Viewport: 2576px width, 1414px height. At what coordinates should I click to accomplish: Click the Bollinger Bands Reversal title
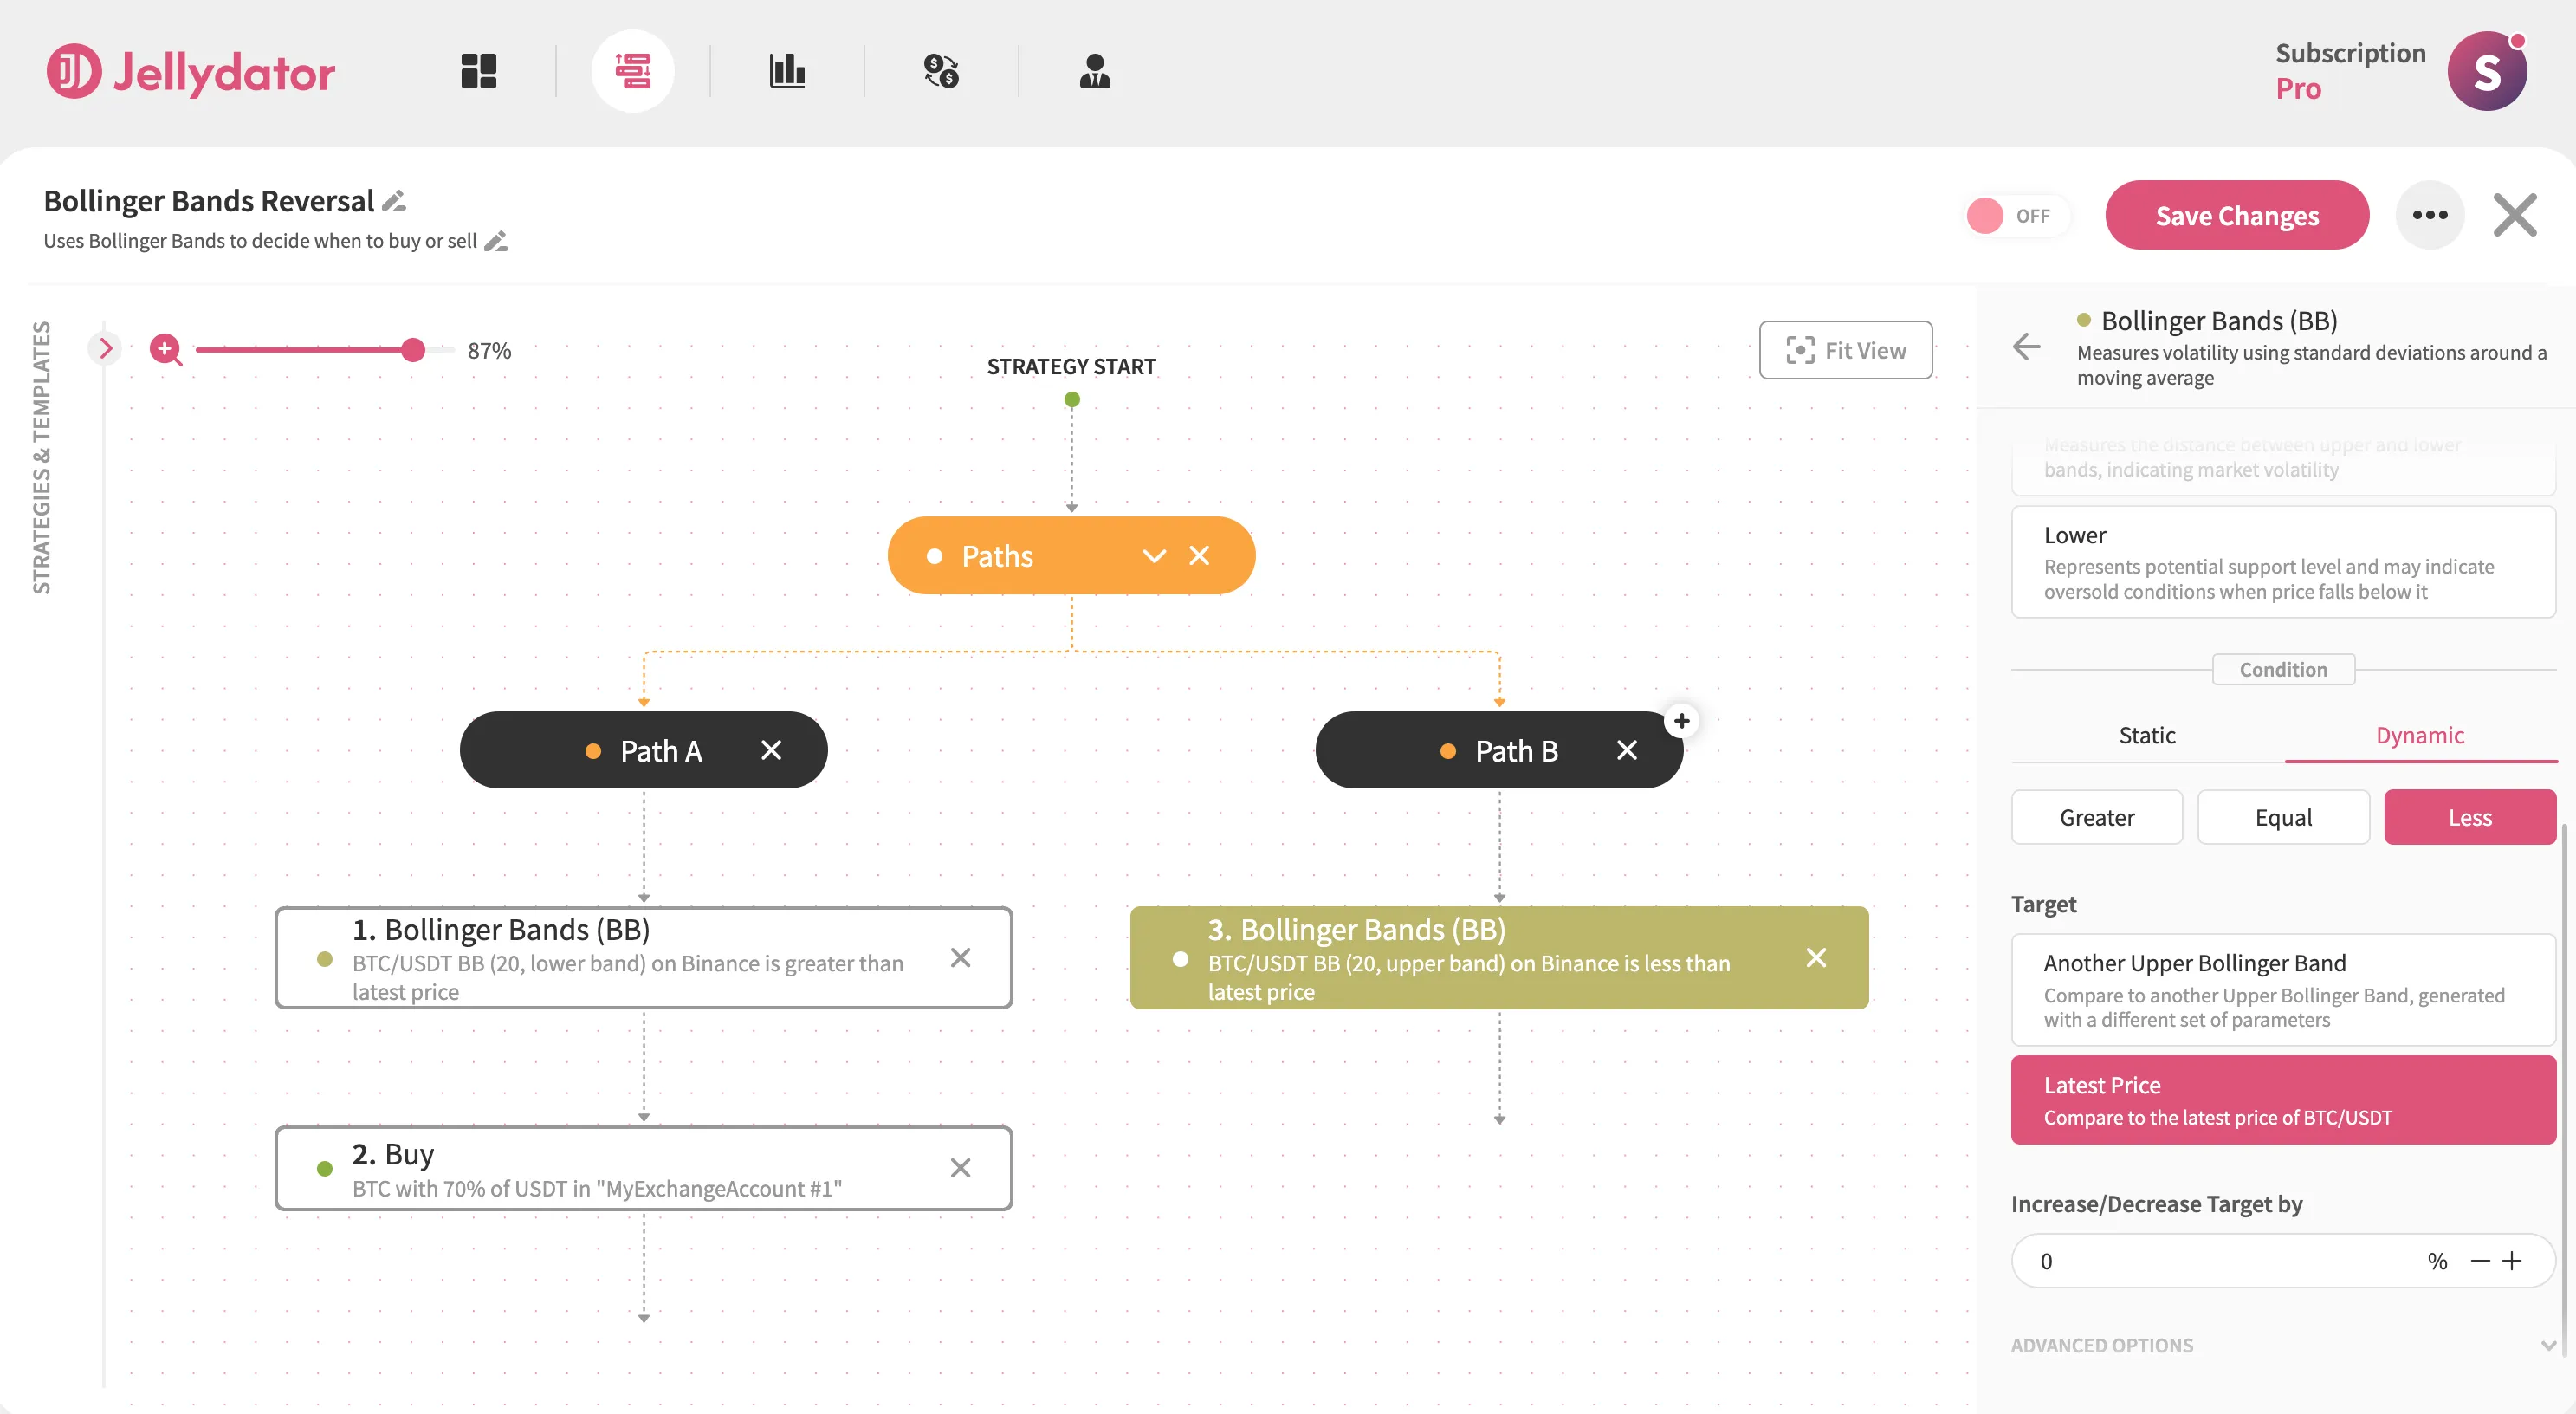pyautogui.click(x=209, y=201)
